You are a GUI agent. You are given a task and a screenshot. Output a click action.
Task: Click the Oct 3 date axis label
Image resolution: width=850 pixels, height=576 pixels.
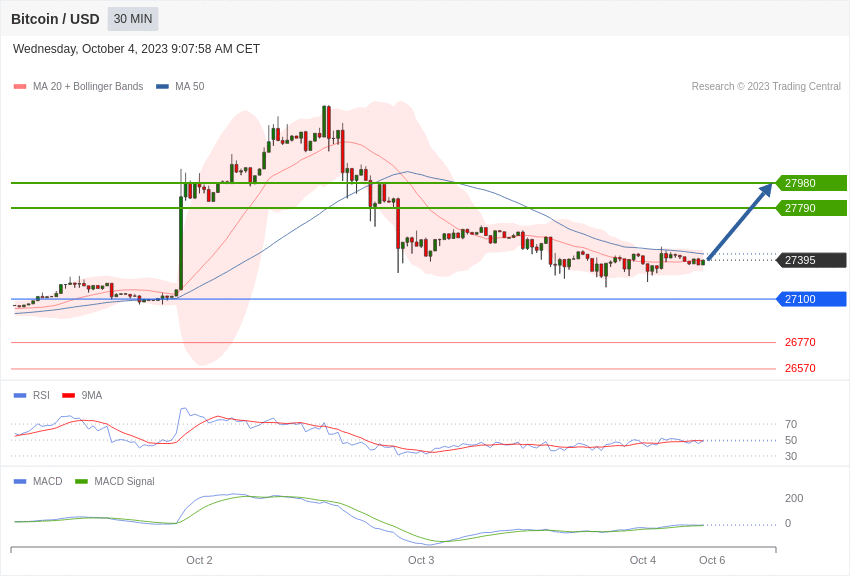click(x=421, y=560)
